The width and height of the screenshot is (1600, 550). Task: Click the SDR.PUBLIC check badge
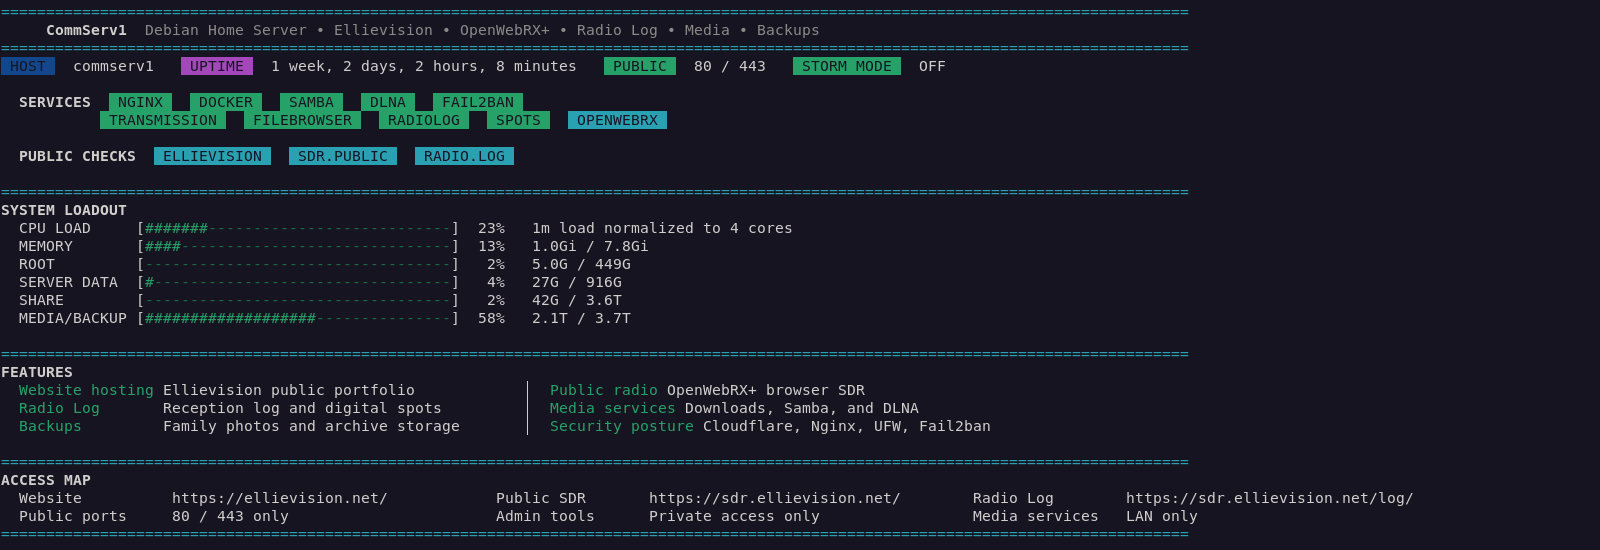coord(343,156)
